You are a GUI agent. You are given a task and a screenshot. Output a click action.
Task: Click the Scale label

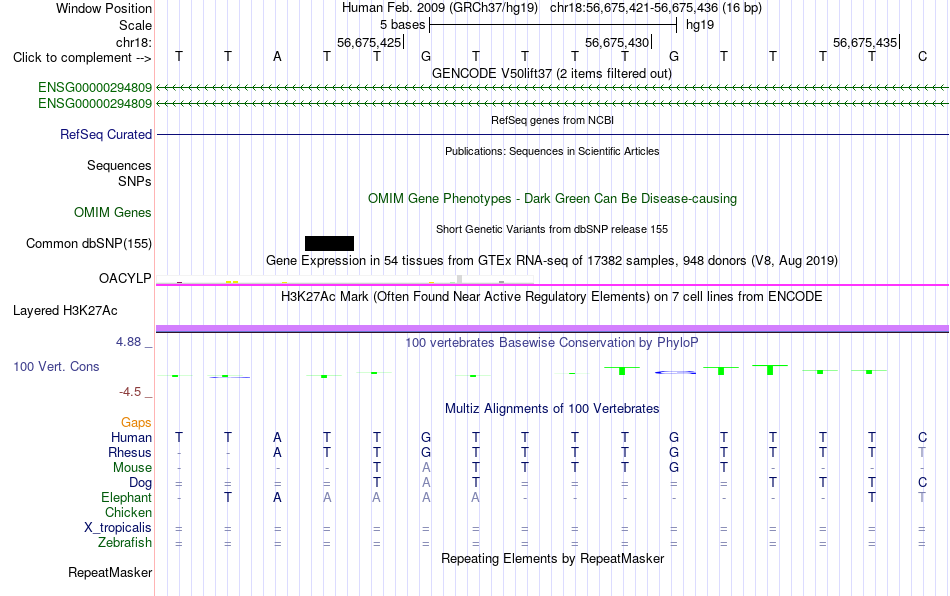[135, 25]
